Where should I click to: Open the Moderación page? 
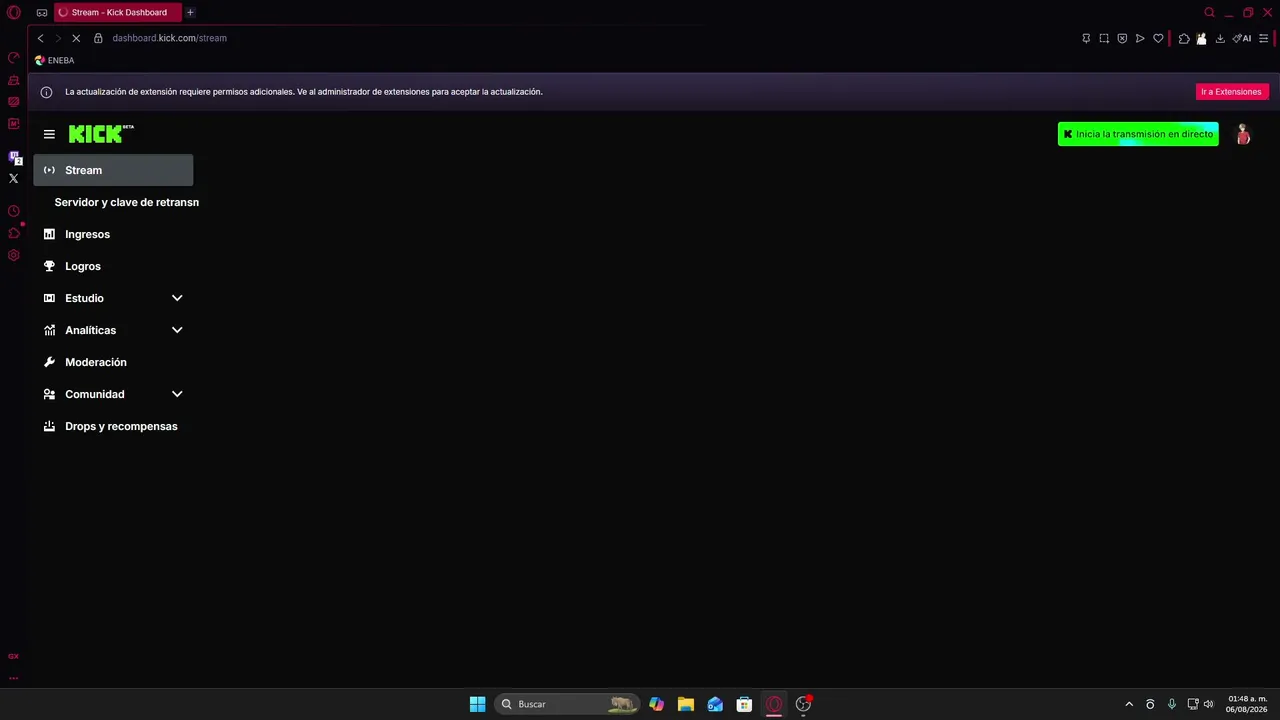[113, 362]
